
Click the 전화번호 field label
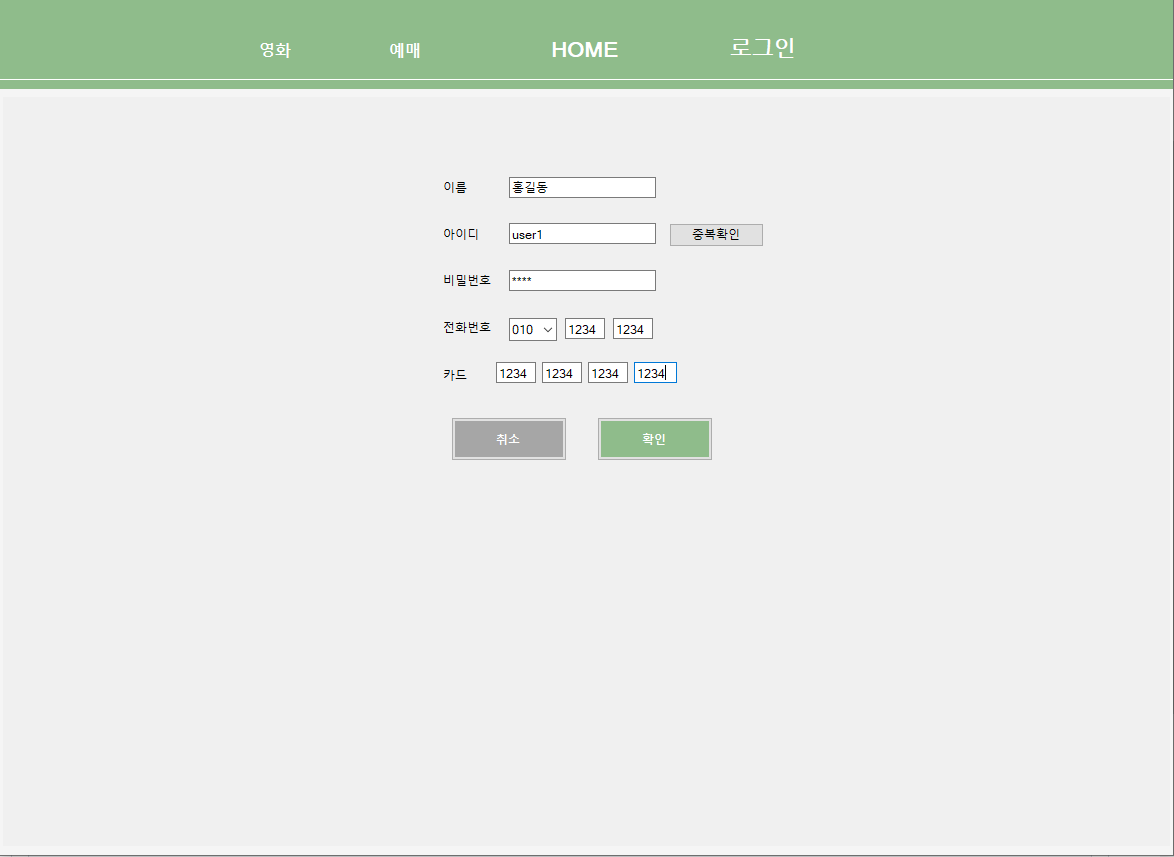coord(467,327)
